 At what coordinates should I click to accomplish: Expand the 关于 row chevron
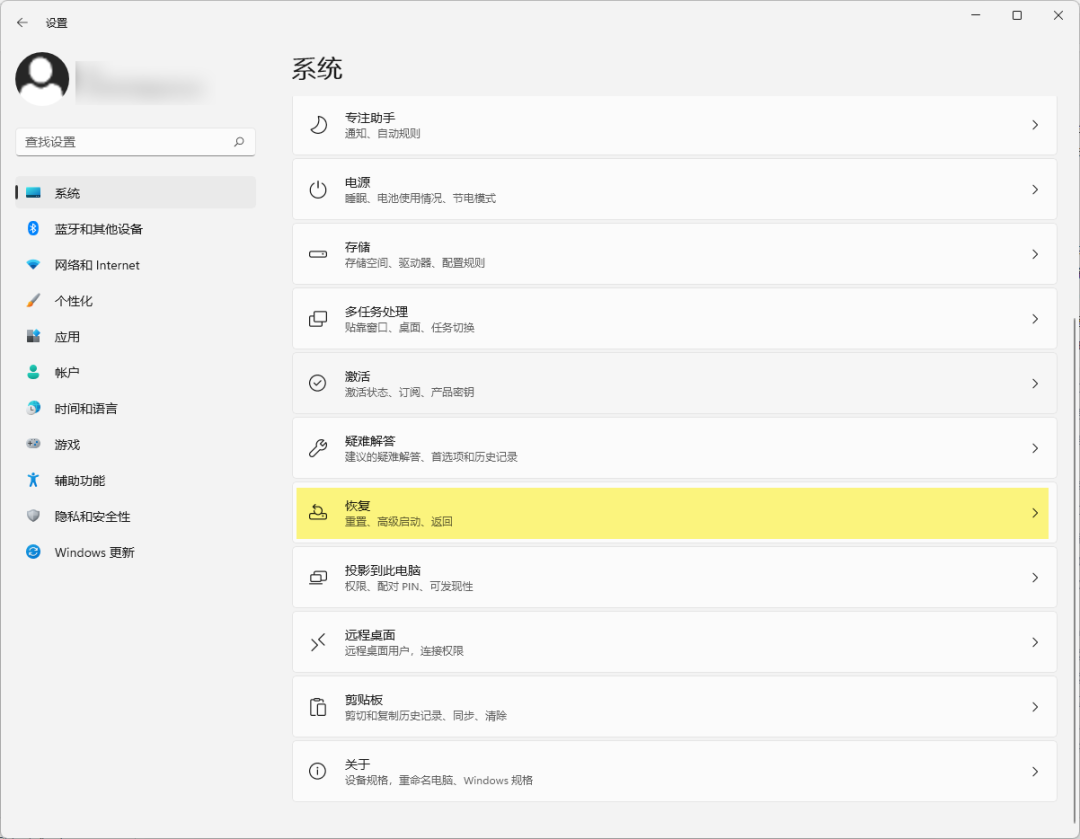[x=1035, y=771]
